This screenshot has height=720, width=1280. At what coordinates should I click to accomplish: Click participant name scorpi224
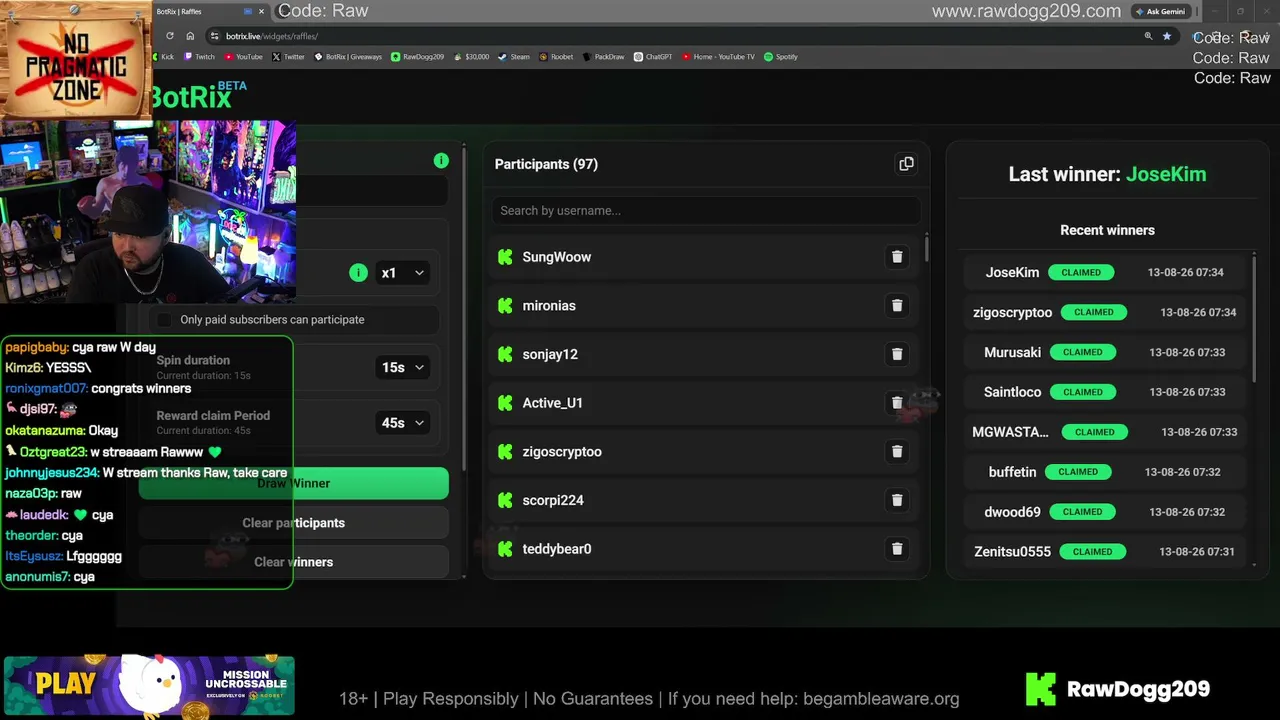pos(553,500)
